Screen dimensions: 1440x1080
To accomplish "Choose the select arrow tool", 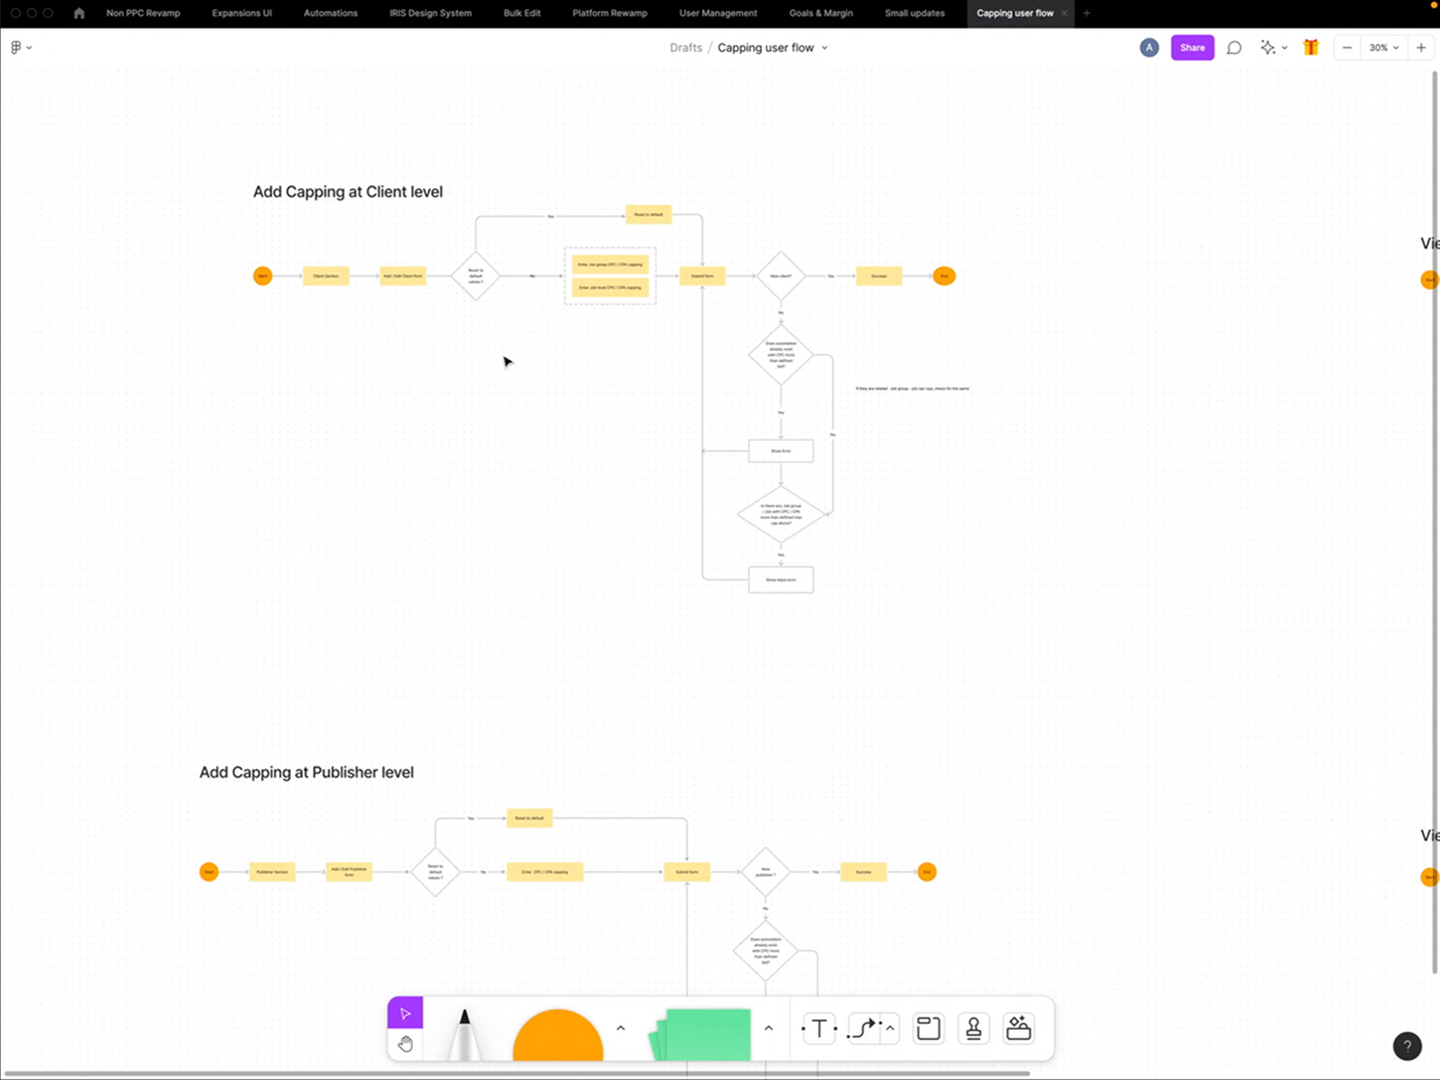I will point(405,1013).
